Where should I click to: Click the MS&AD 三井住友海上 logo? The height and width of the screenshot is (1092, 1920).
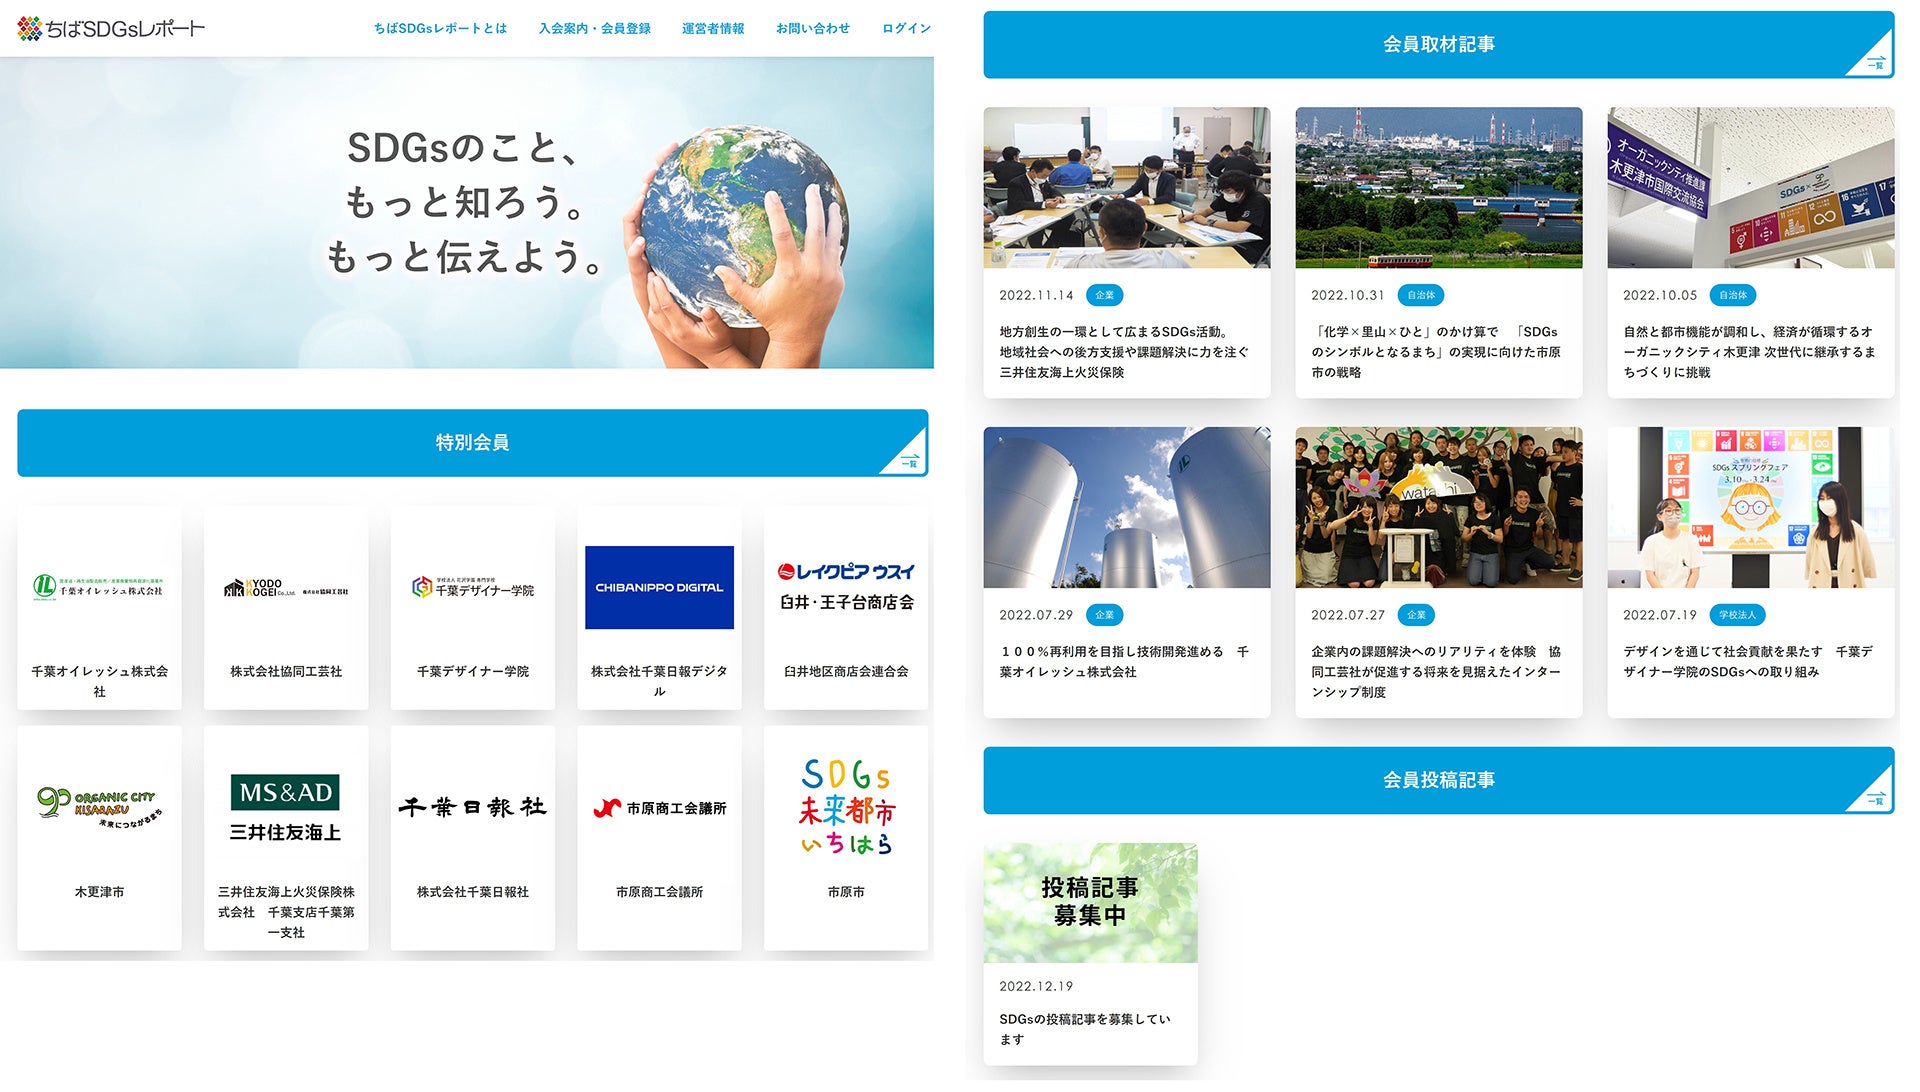pos(285,807)
